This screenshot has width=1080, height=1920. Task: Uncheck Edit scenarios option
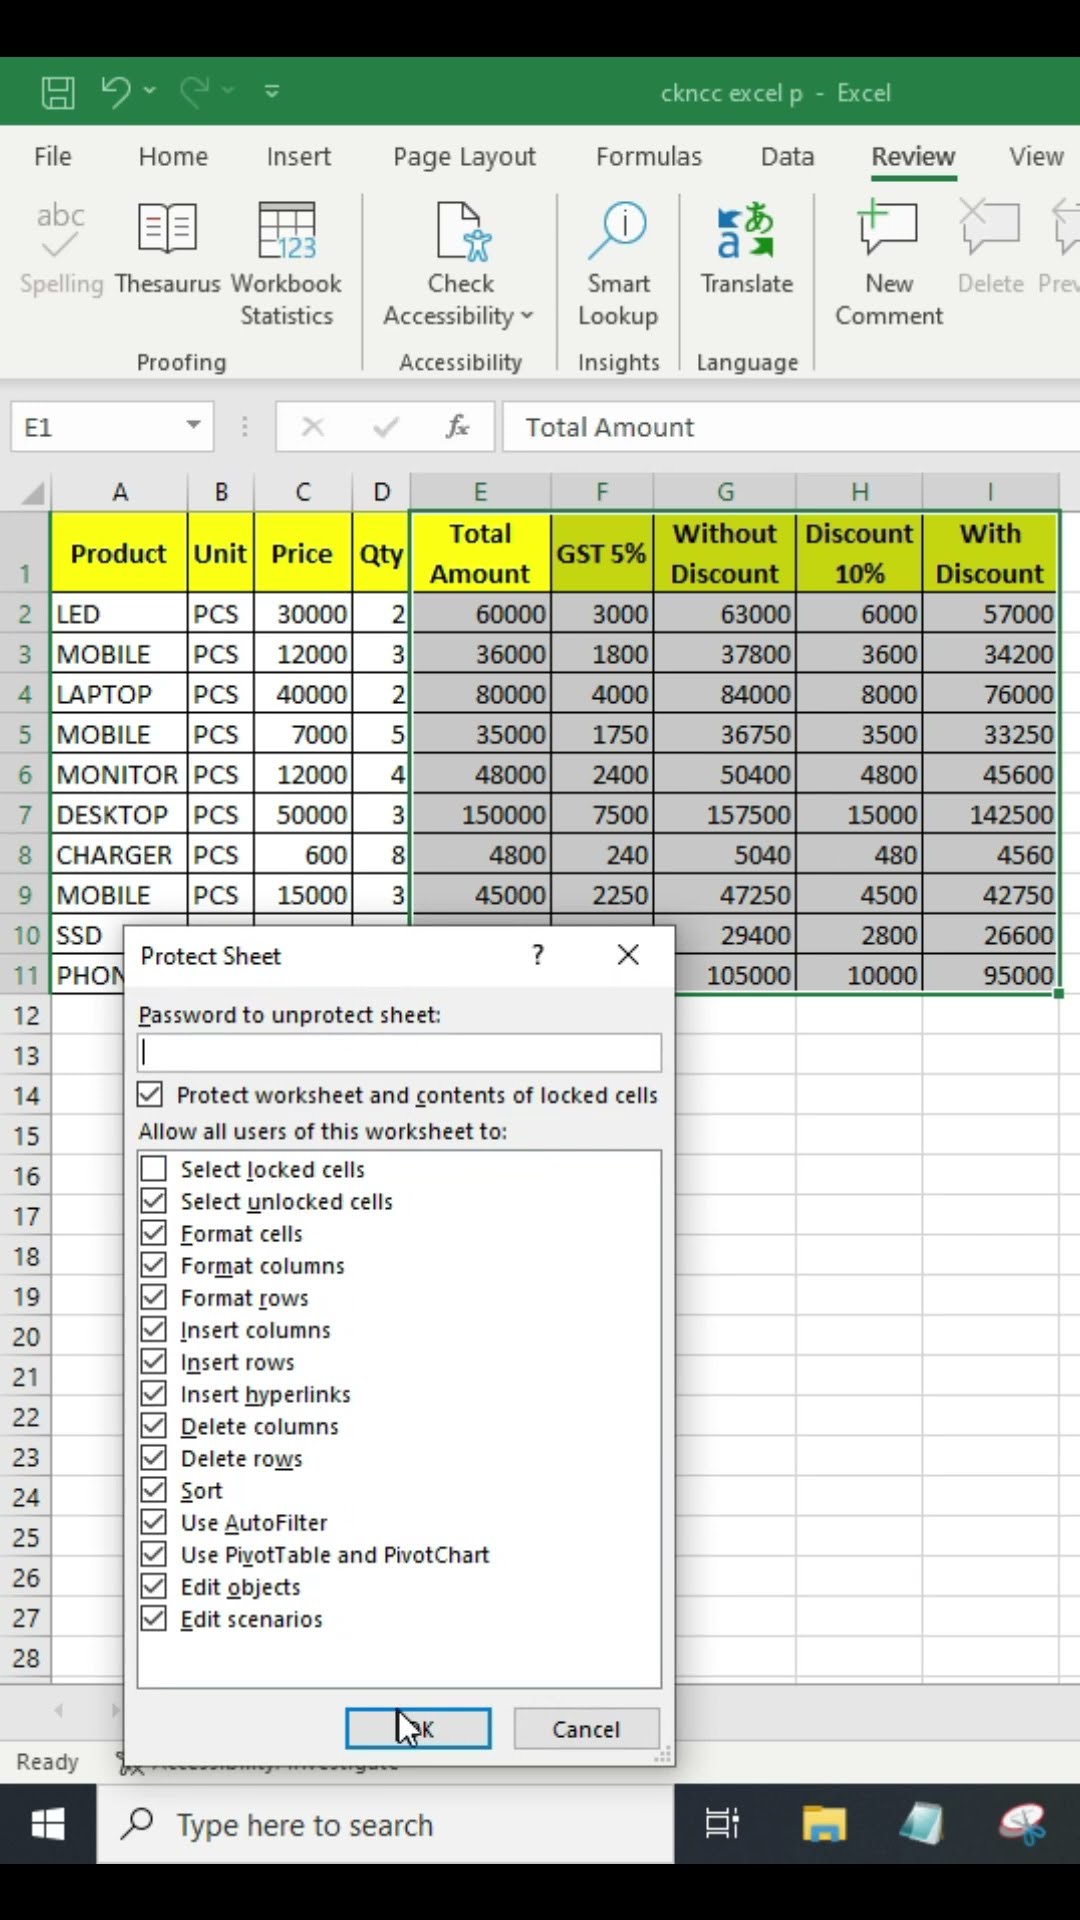tap(154, 1618)
